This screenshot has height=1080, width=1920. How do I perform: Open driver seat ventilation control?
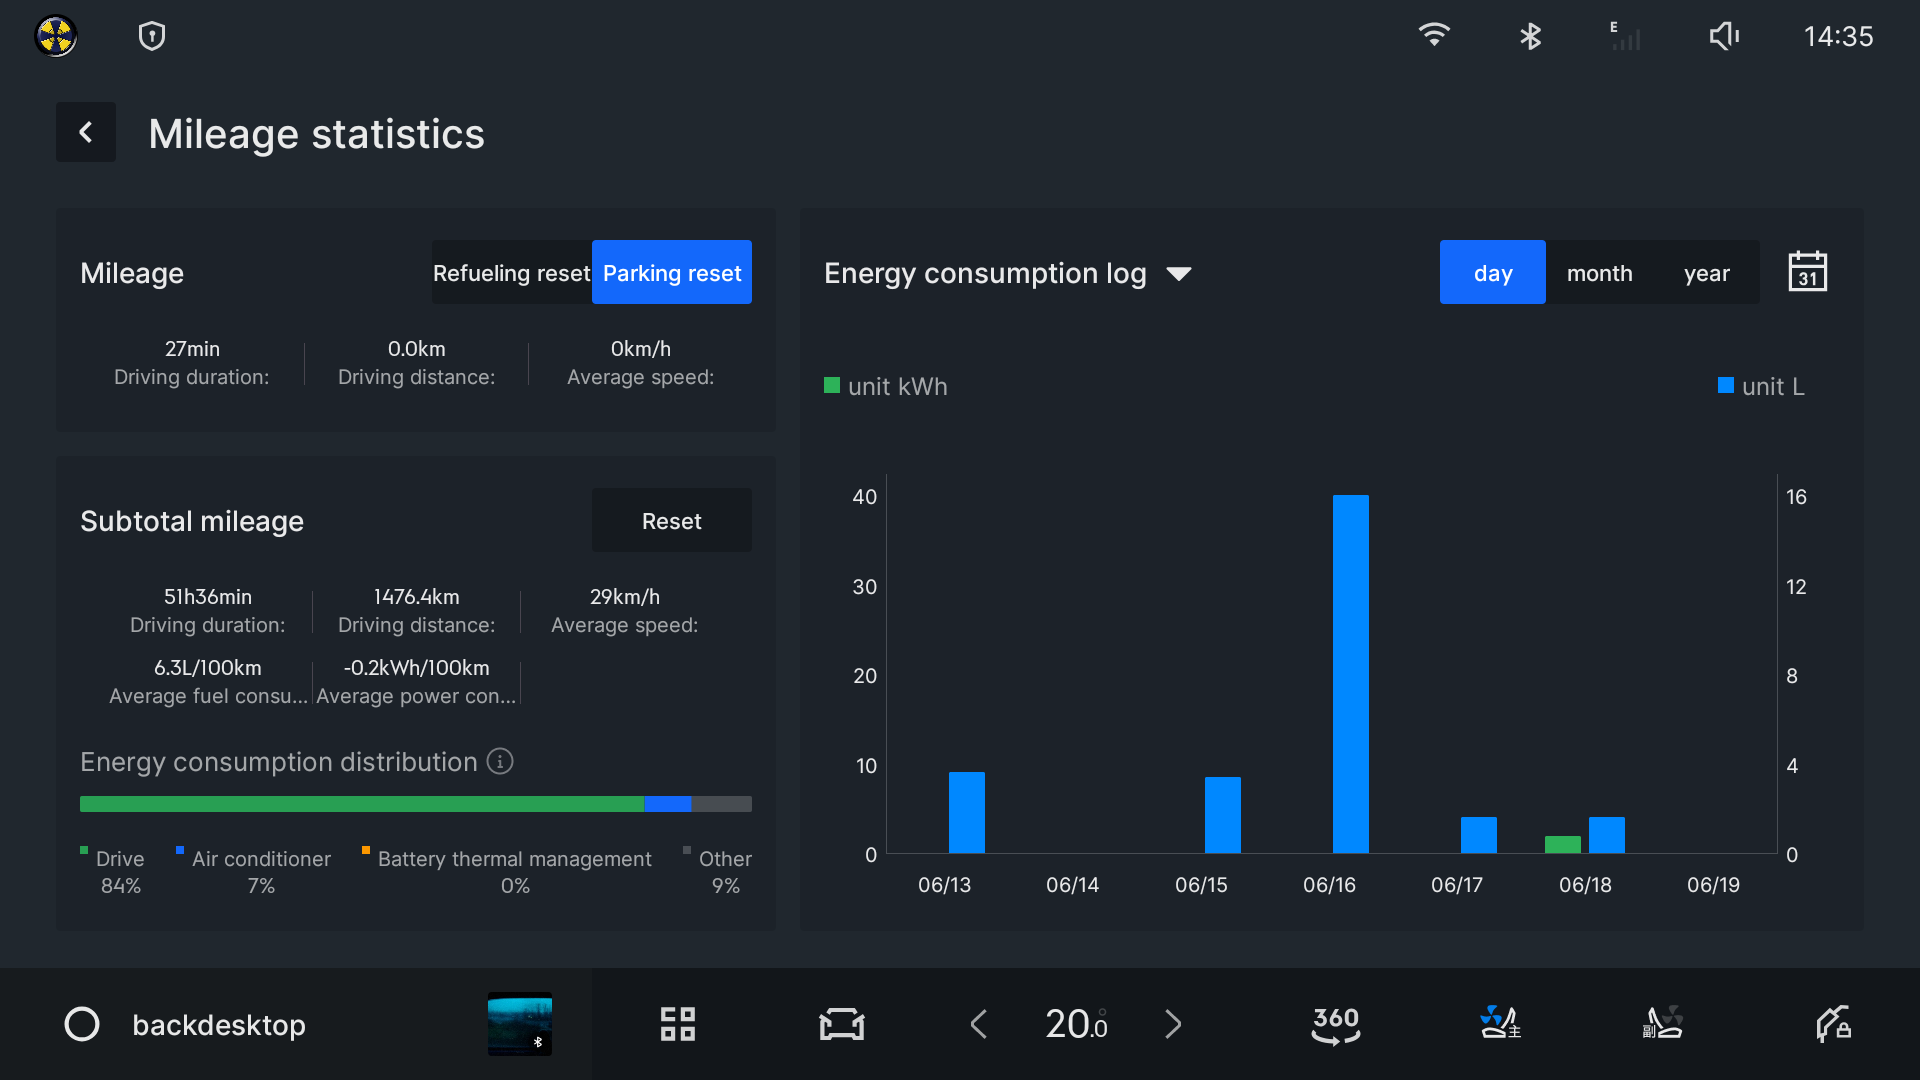pos(1500,1024)
